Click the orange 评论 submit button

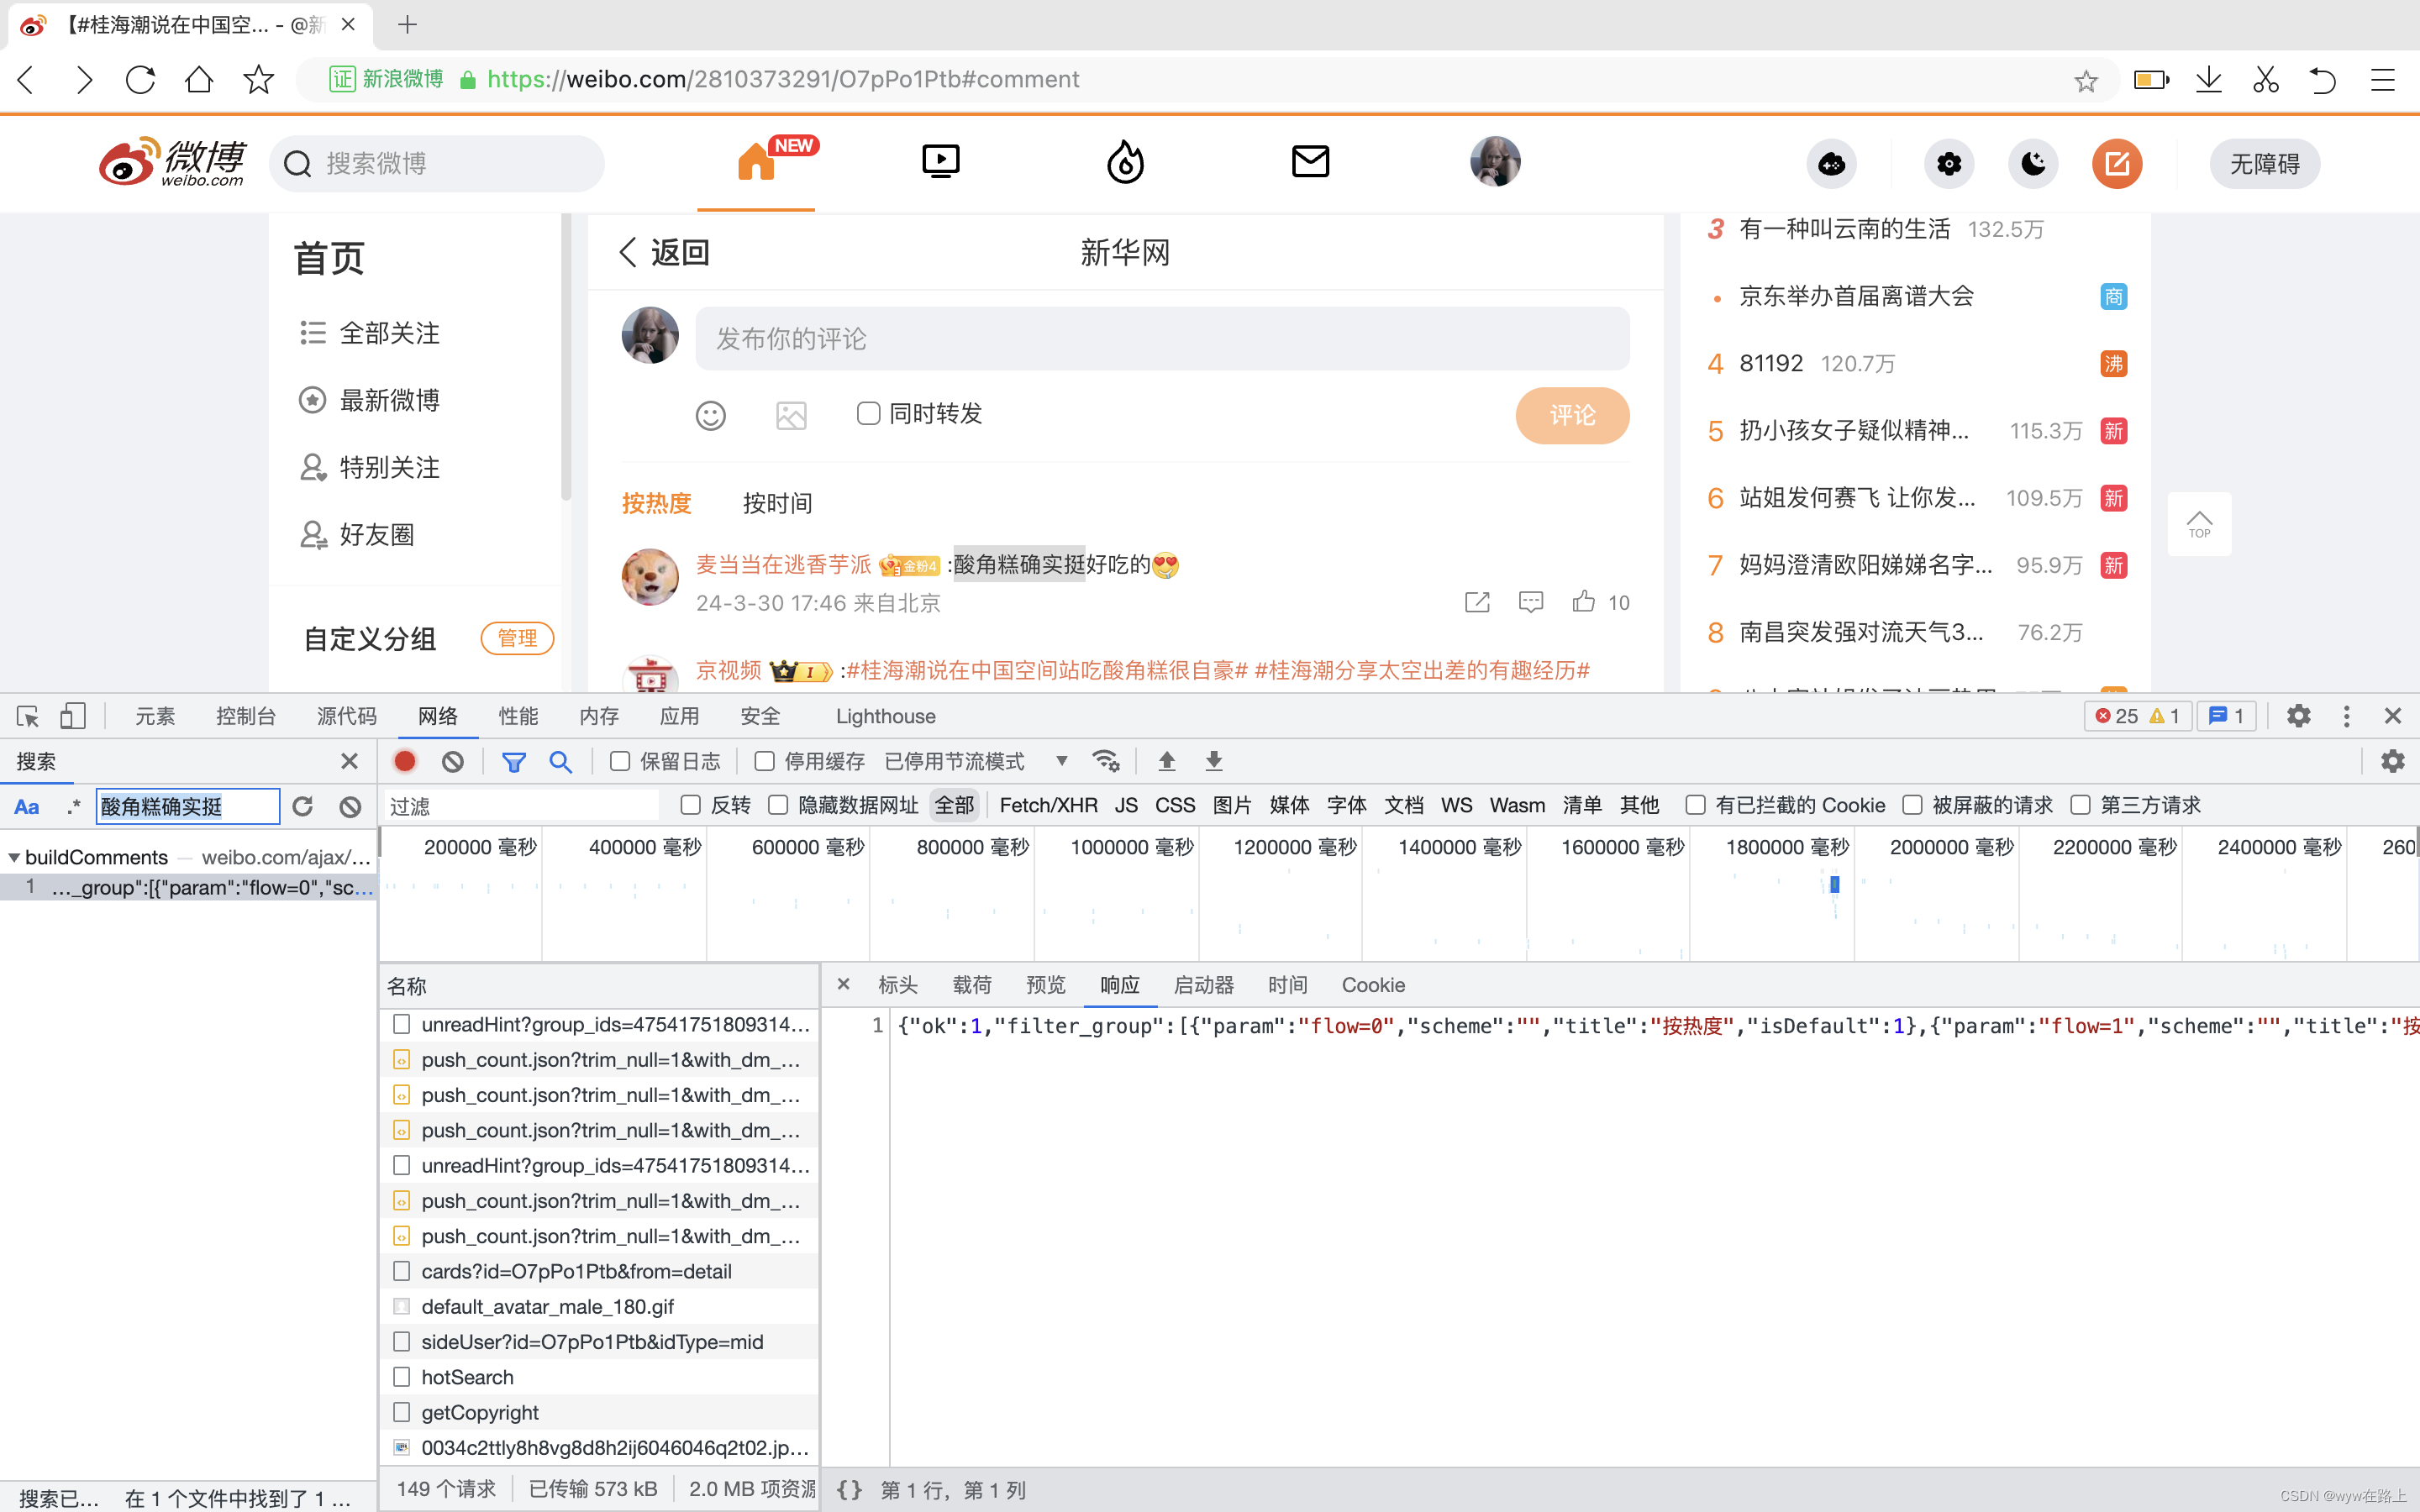(1572, 415)
